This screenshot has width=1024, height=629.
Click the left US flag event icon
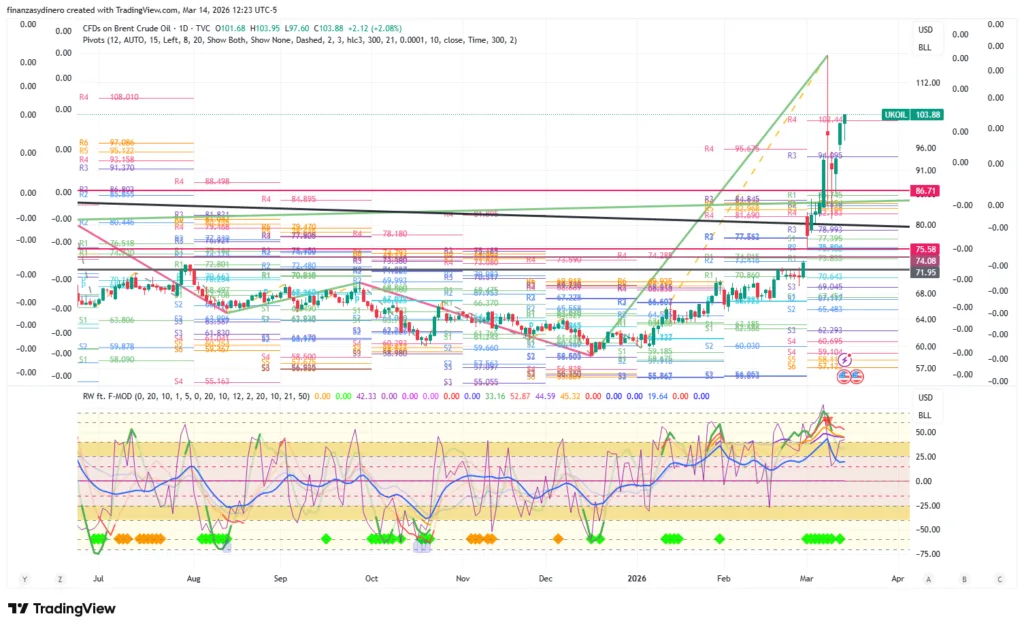point(843,375)
